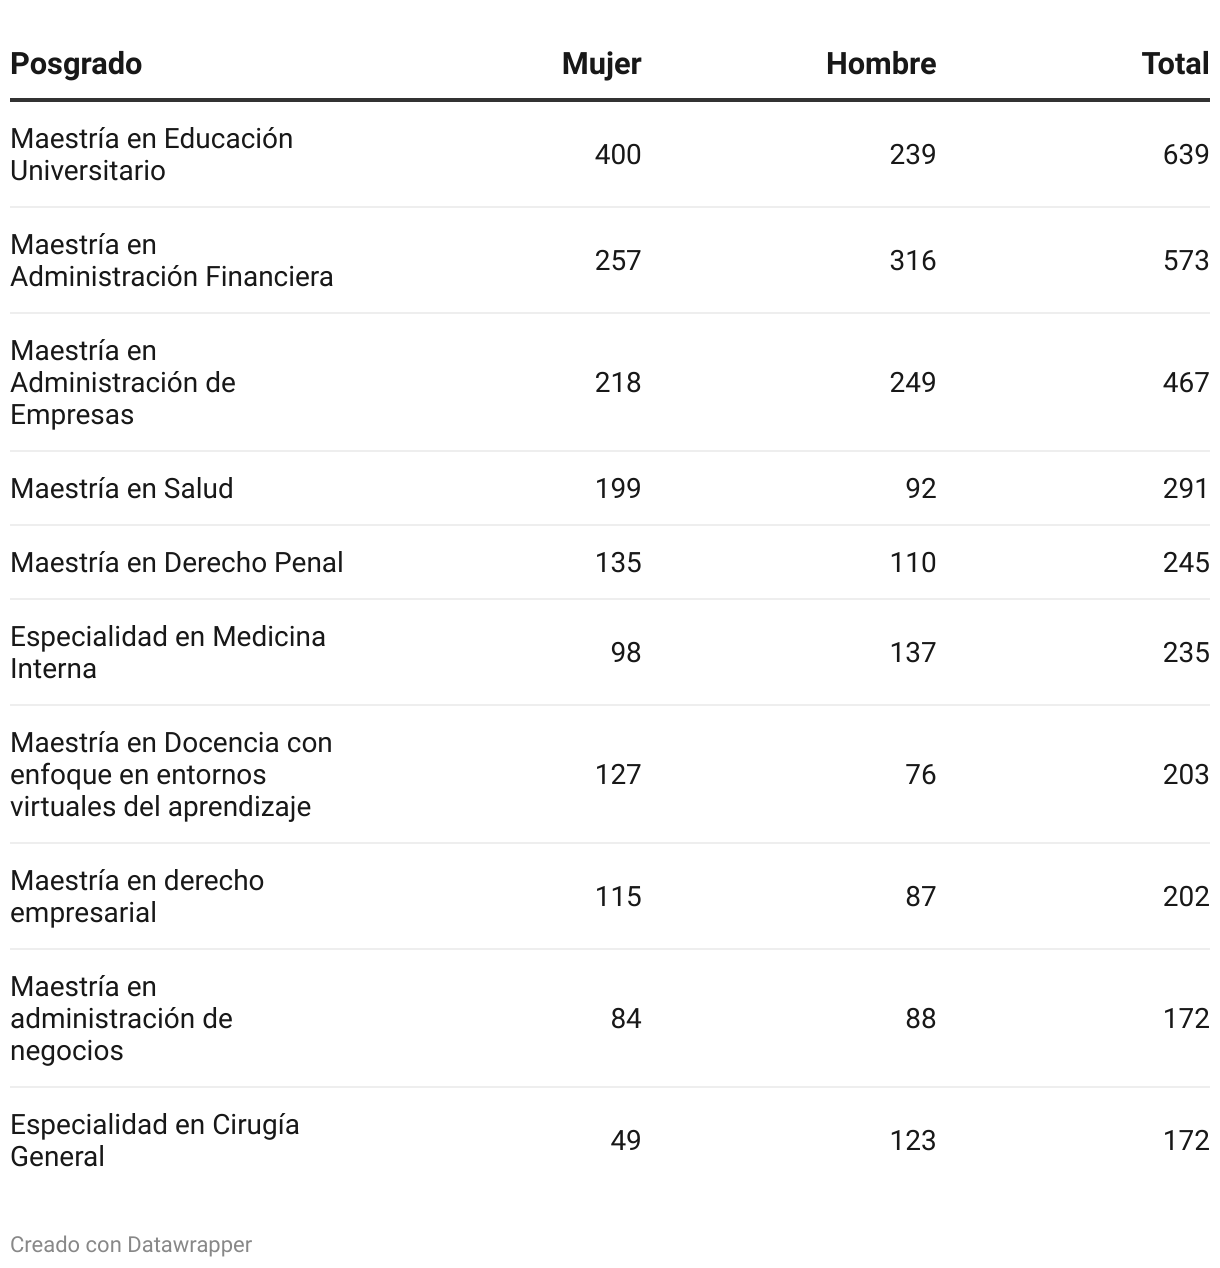
Task: Select Maestría en Administración de Empresas label
Action: (x=123, y=382)
